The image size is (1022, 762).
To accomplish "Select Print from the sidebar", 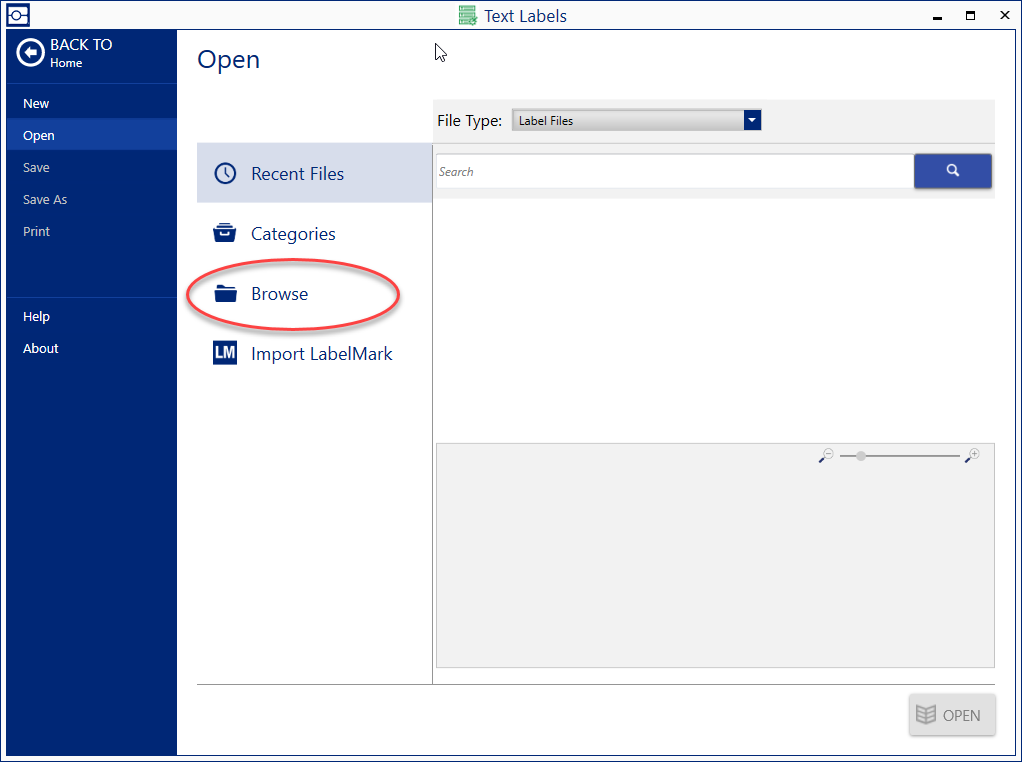I will tap(36, 231).
